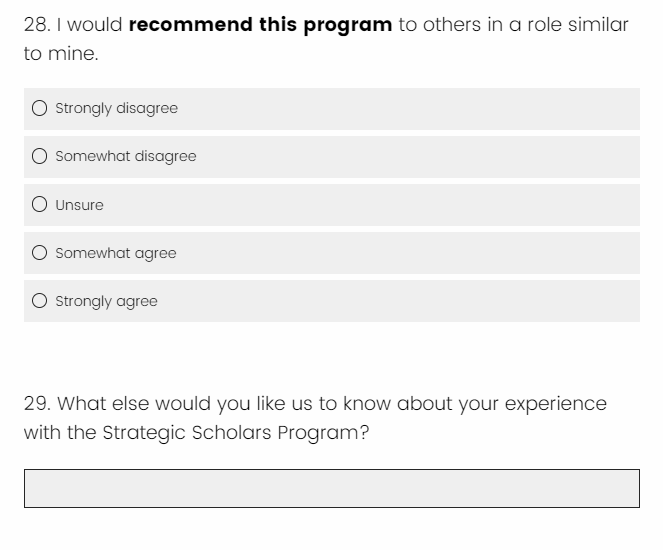Click the word "experience" in question 29
This screenshot has height=550, width=663.
(554, 404)
